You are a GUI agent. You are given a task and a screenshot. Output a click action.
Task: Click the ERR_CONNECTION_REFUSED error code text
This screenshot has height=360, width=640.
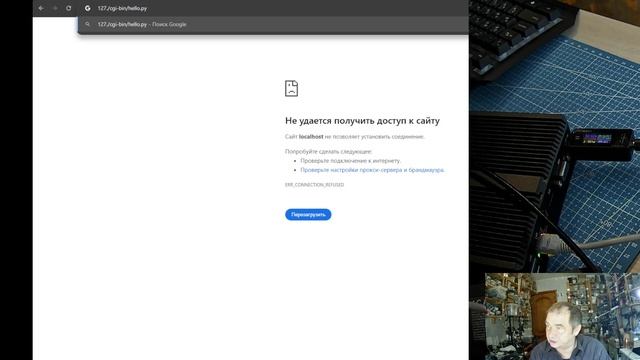tap(314, 185)
